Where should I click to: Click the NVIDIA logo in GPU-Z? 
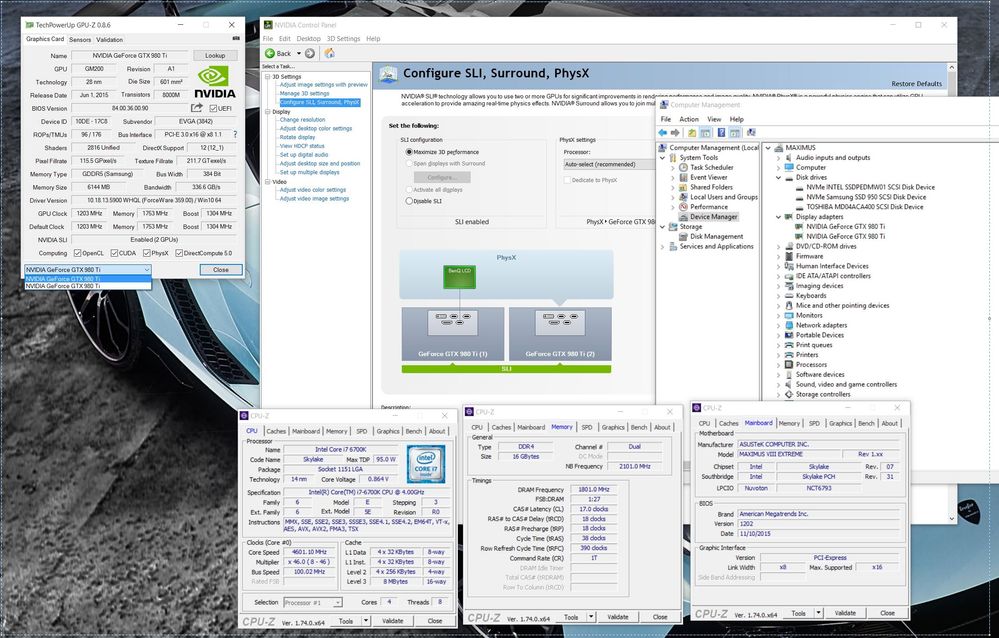click(x=215, y=81)
